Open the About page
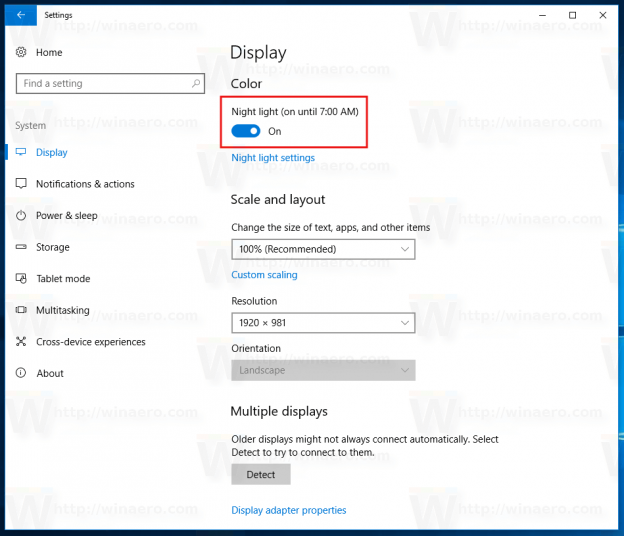The height and width of the screenshot is (536, 624). point(50,373)
